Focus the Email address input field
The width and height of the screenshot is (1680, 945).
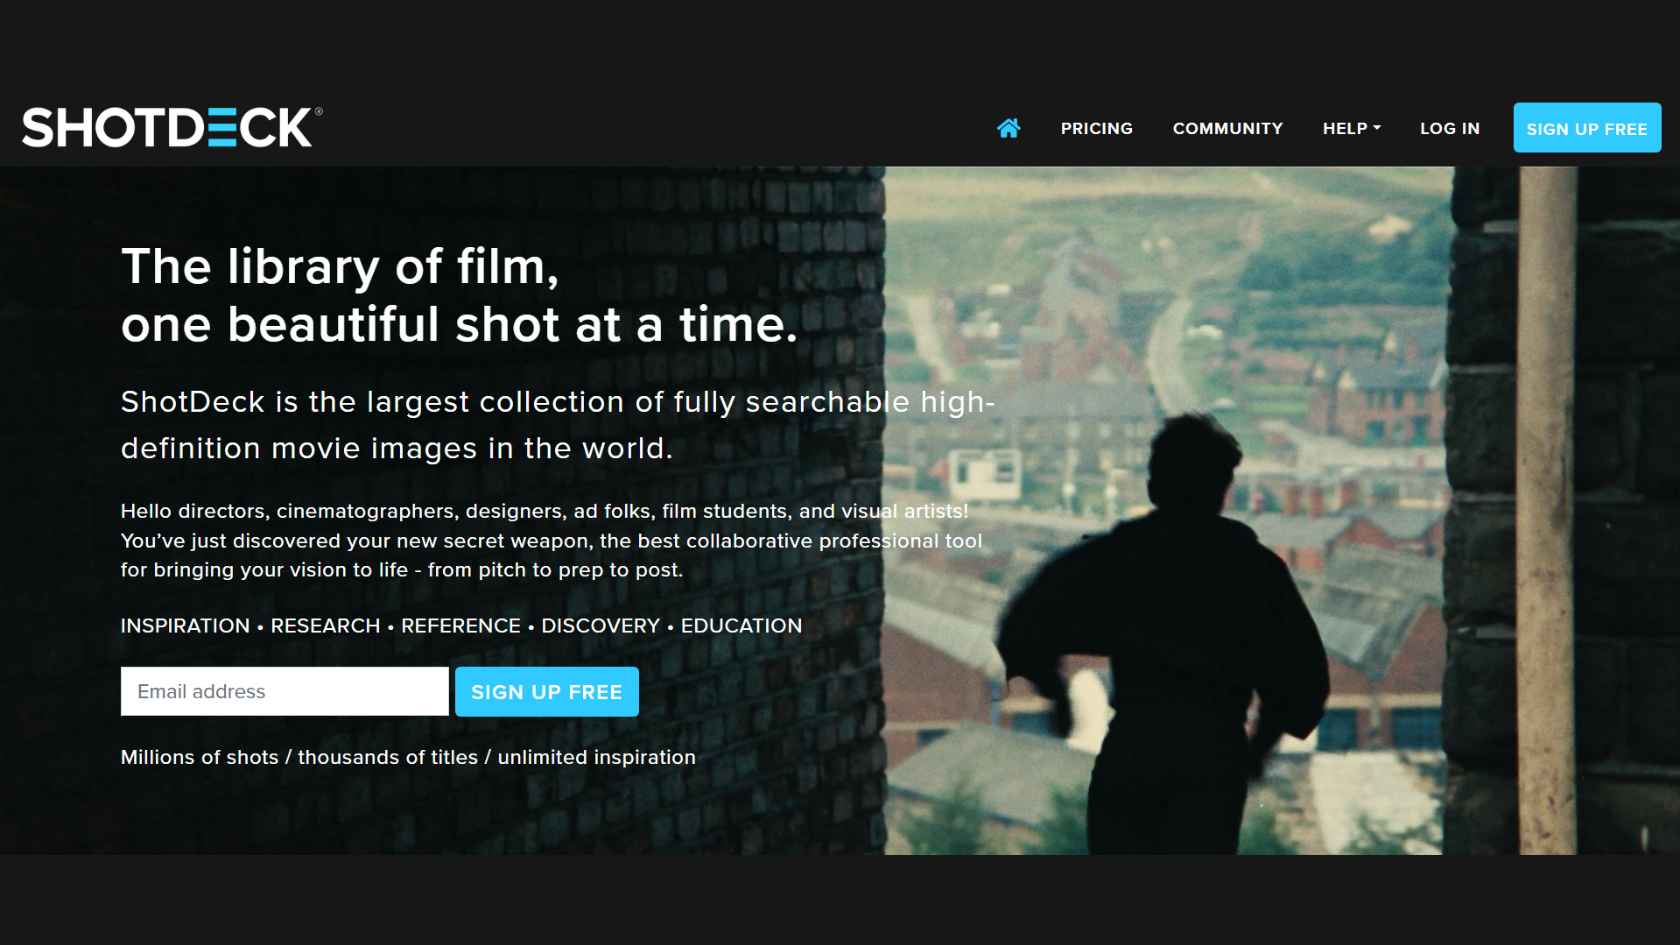(x=284, y=691)
